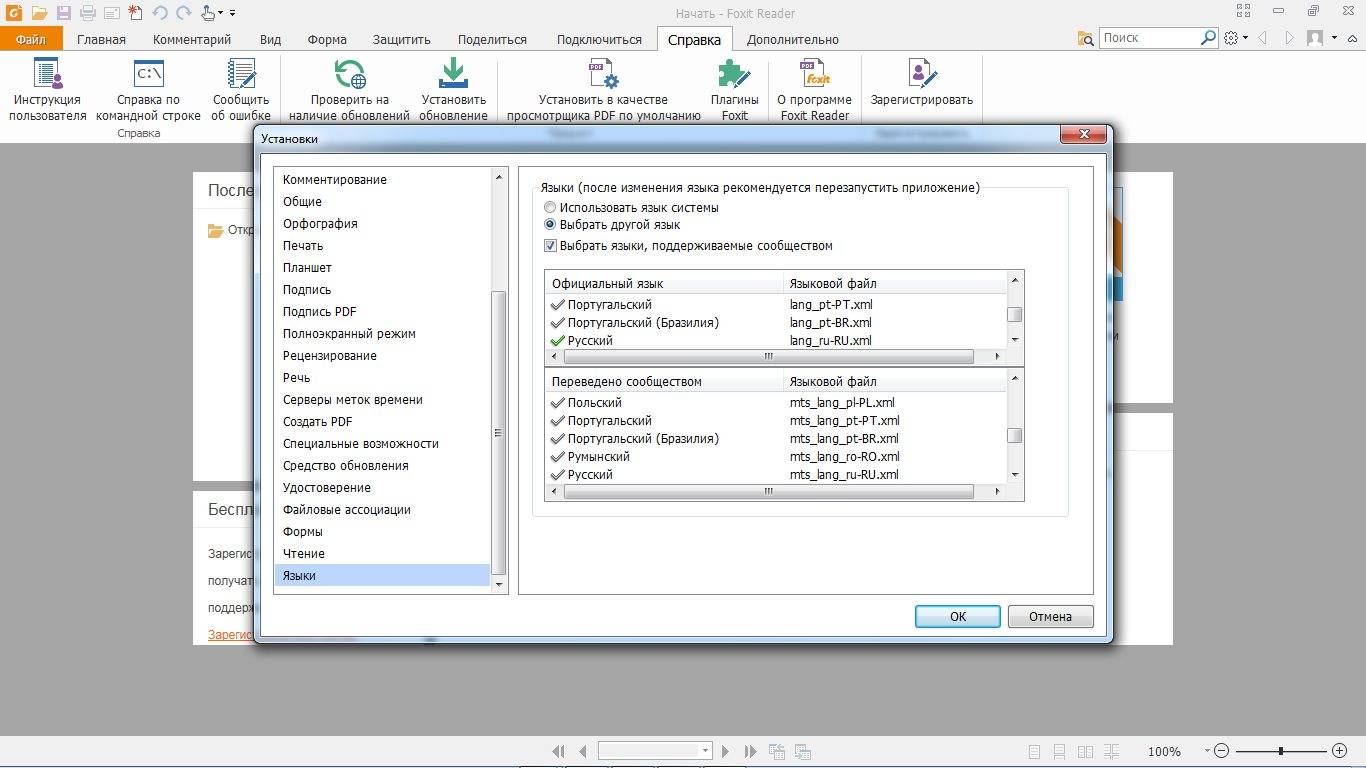Check for updates (Проверить на наличие обновлений)
Screen dimensions: 1366x768
[349, 90]
